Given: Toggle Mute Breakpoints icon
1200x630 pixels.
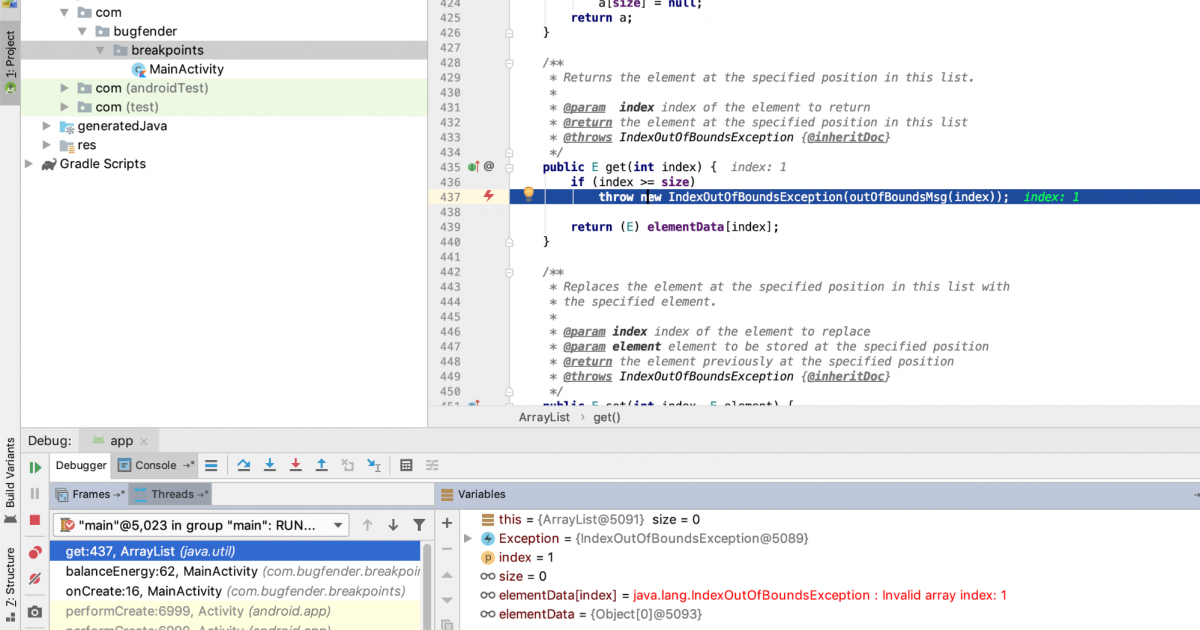Looking at the screenshot, I should [35, 579].
